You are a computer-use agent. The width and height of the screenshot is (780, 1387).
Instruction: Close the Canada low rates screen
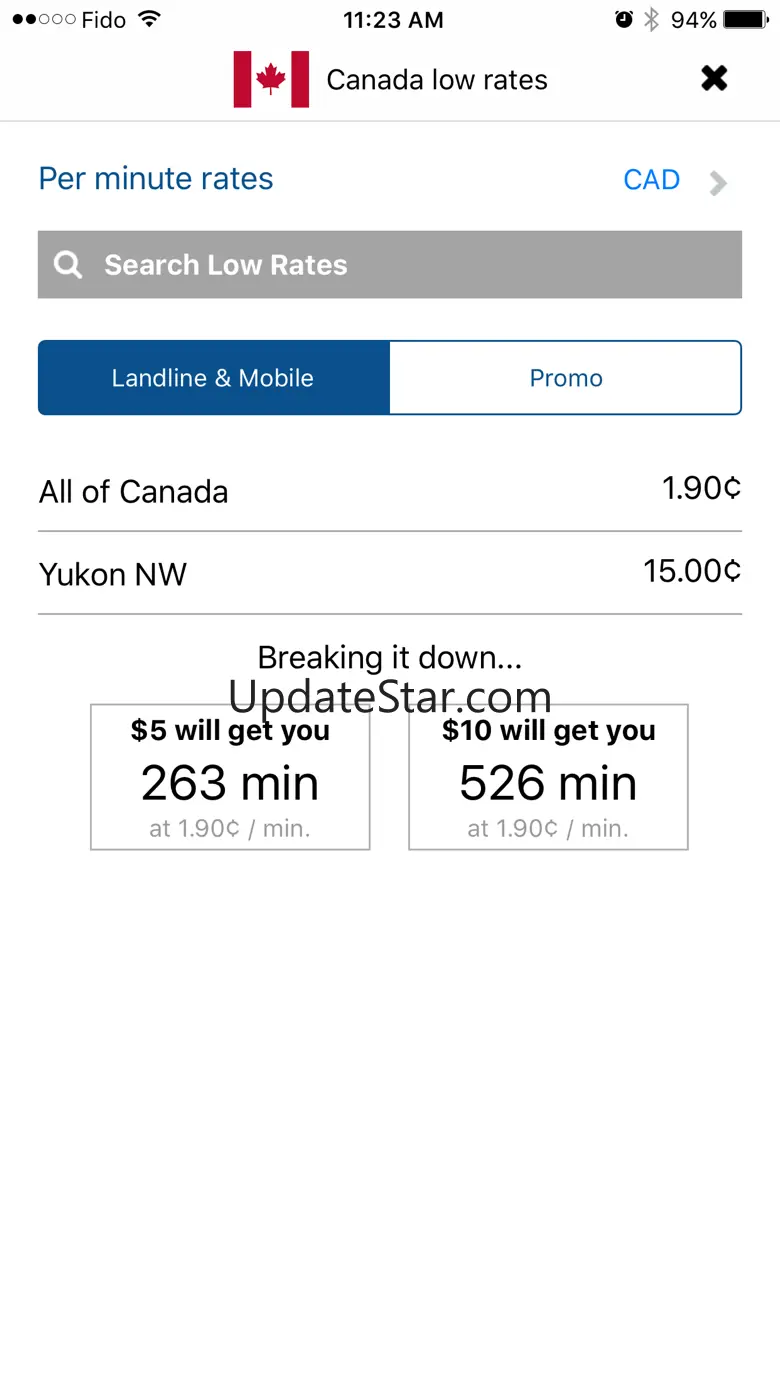(x=714, y=79)
